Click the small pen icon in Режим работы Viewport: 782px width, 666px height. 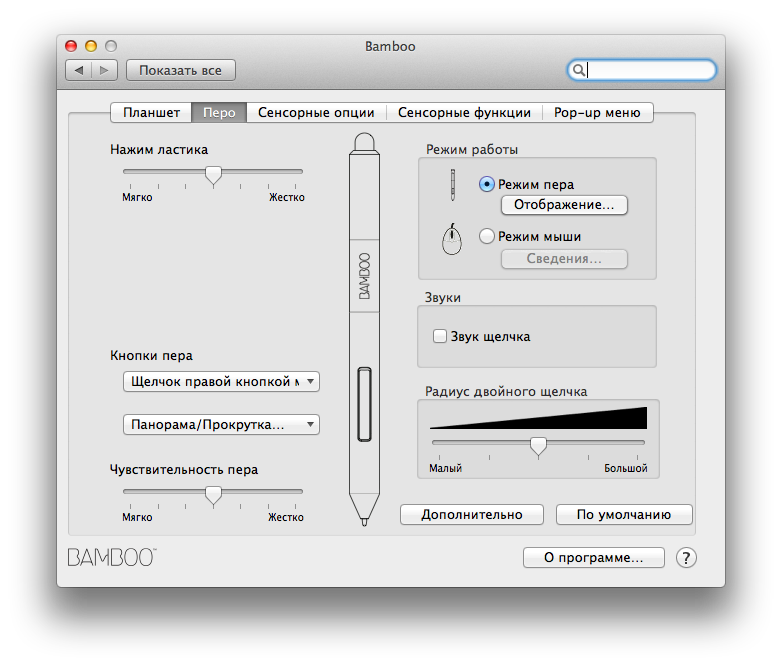(x=453, y=185)
